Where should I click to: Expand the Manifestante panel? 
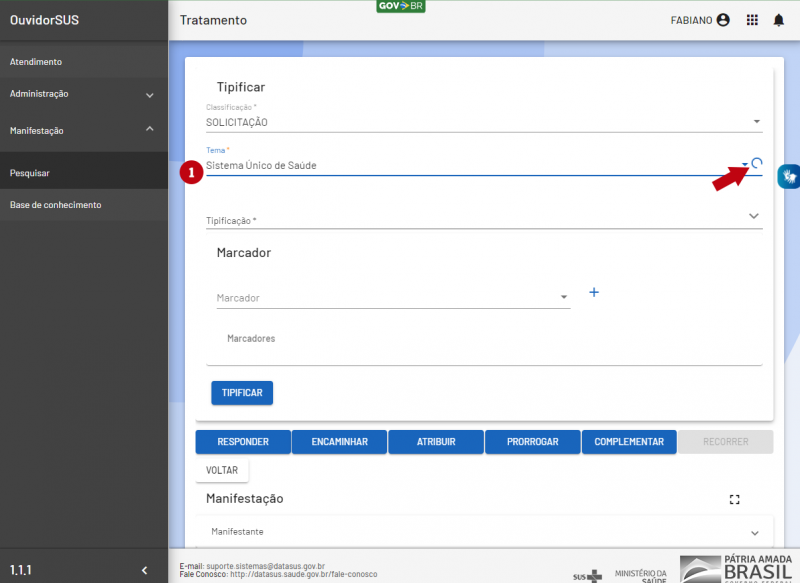753,532
